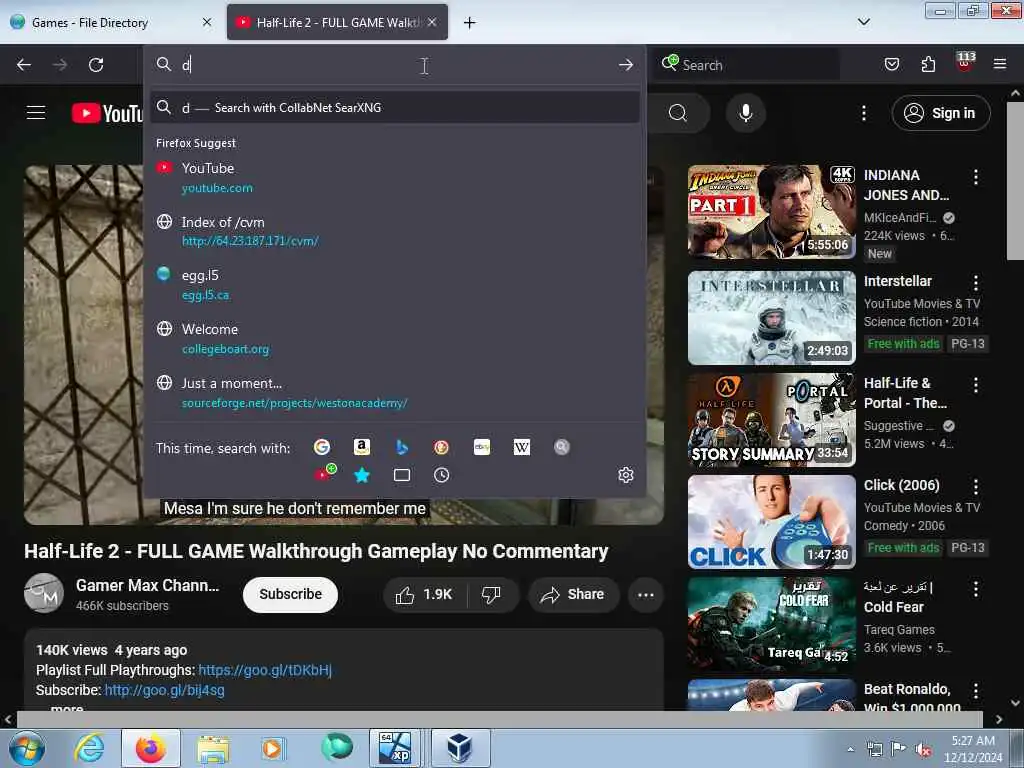Click the YouTube search magnifier button
This screenshot has height=768, width=1024.
678,113
